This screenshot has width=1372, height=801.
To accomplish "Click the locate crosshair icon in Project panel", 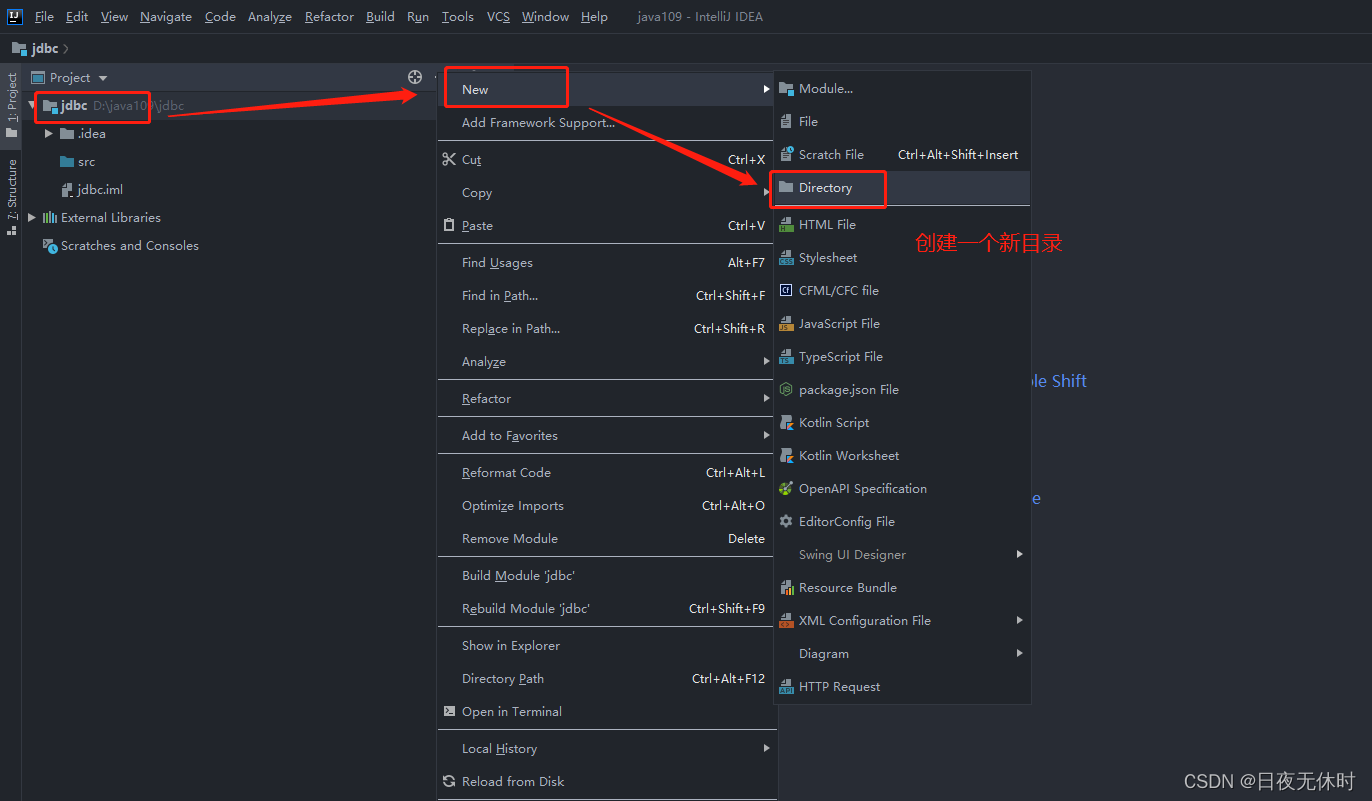I will point(415,77).
